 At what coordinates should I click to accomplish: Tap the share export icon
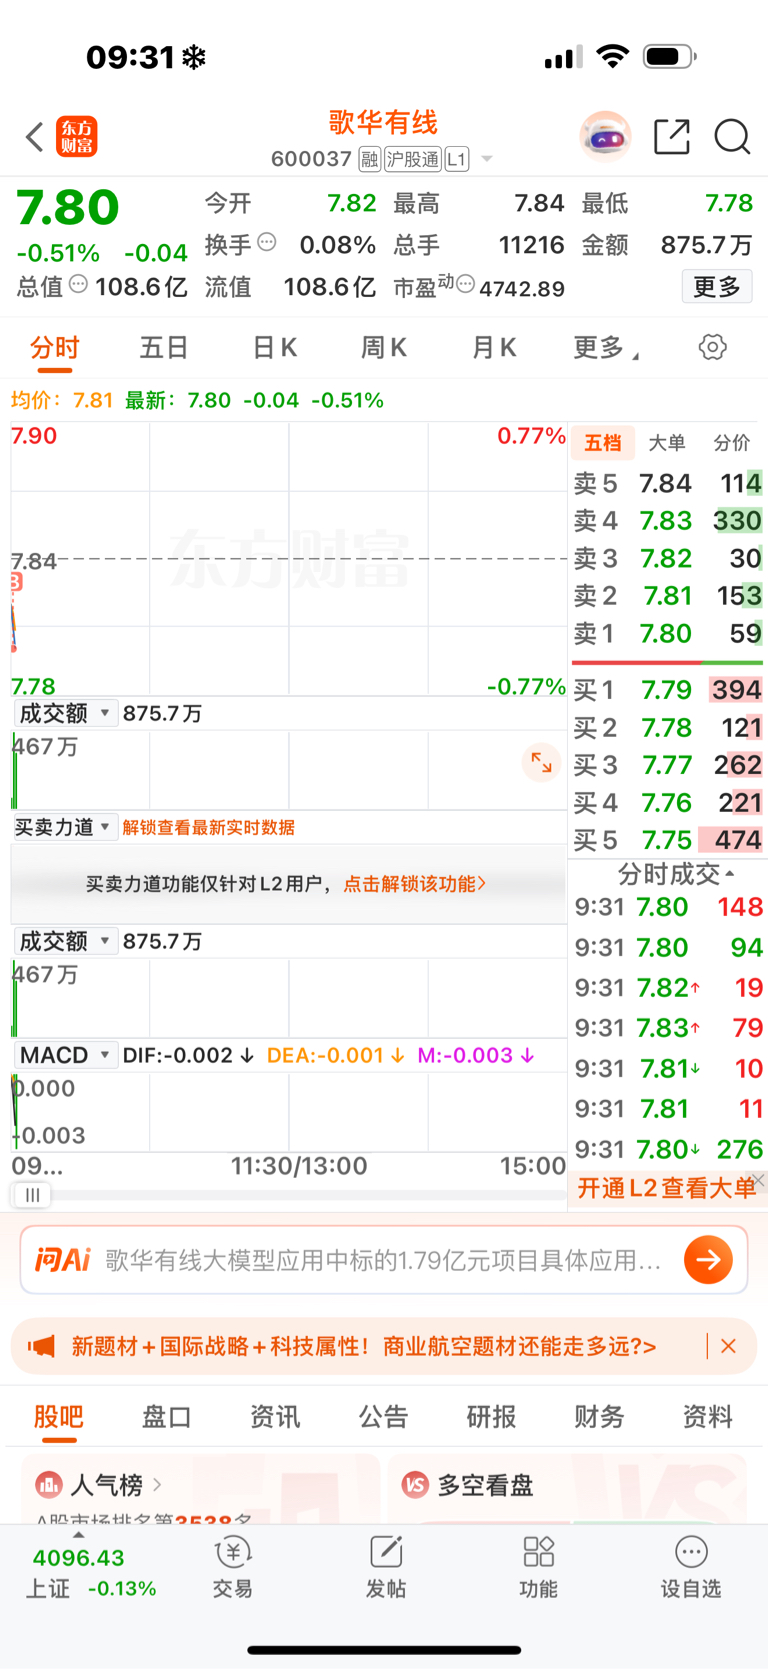pos(672,137)
